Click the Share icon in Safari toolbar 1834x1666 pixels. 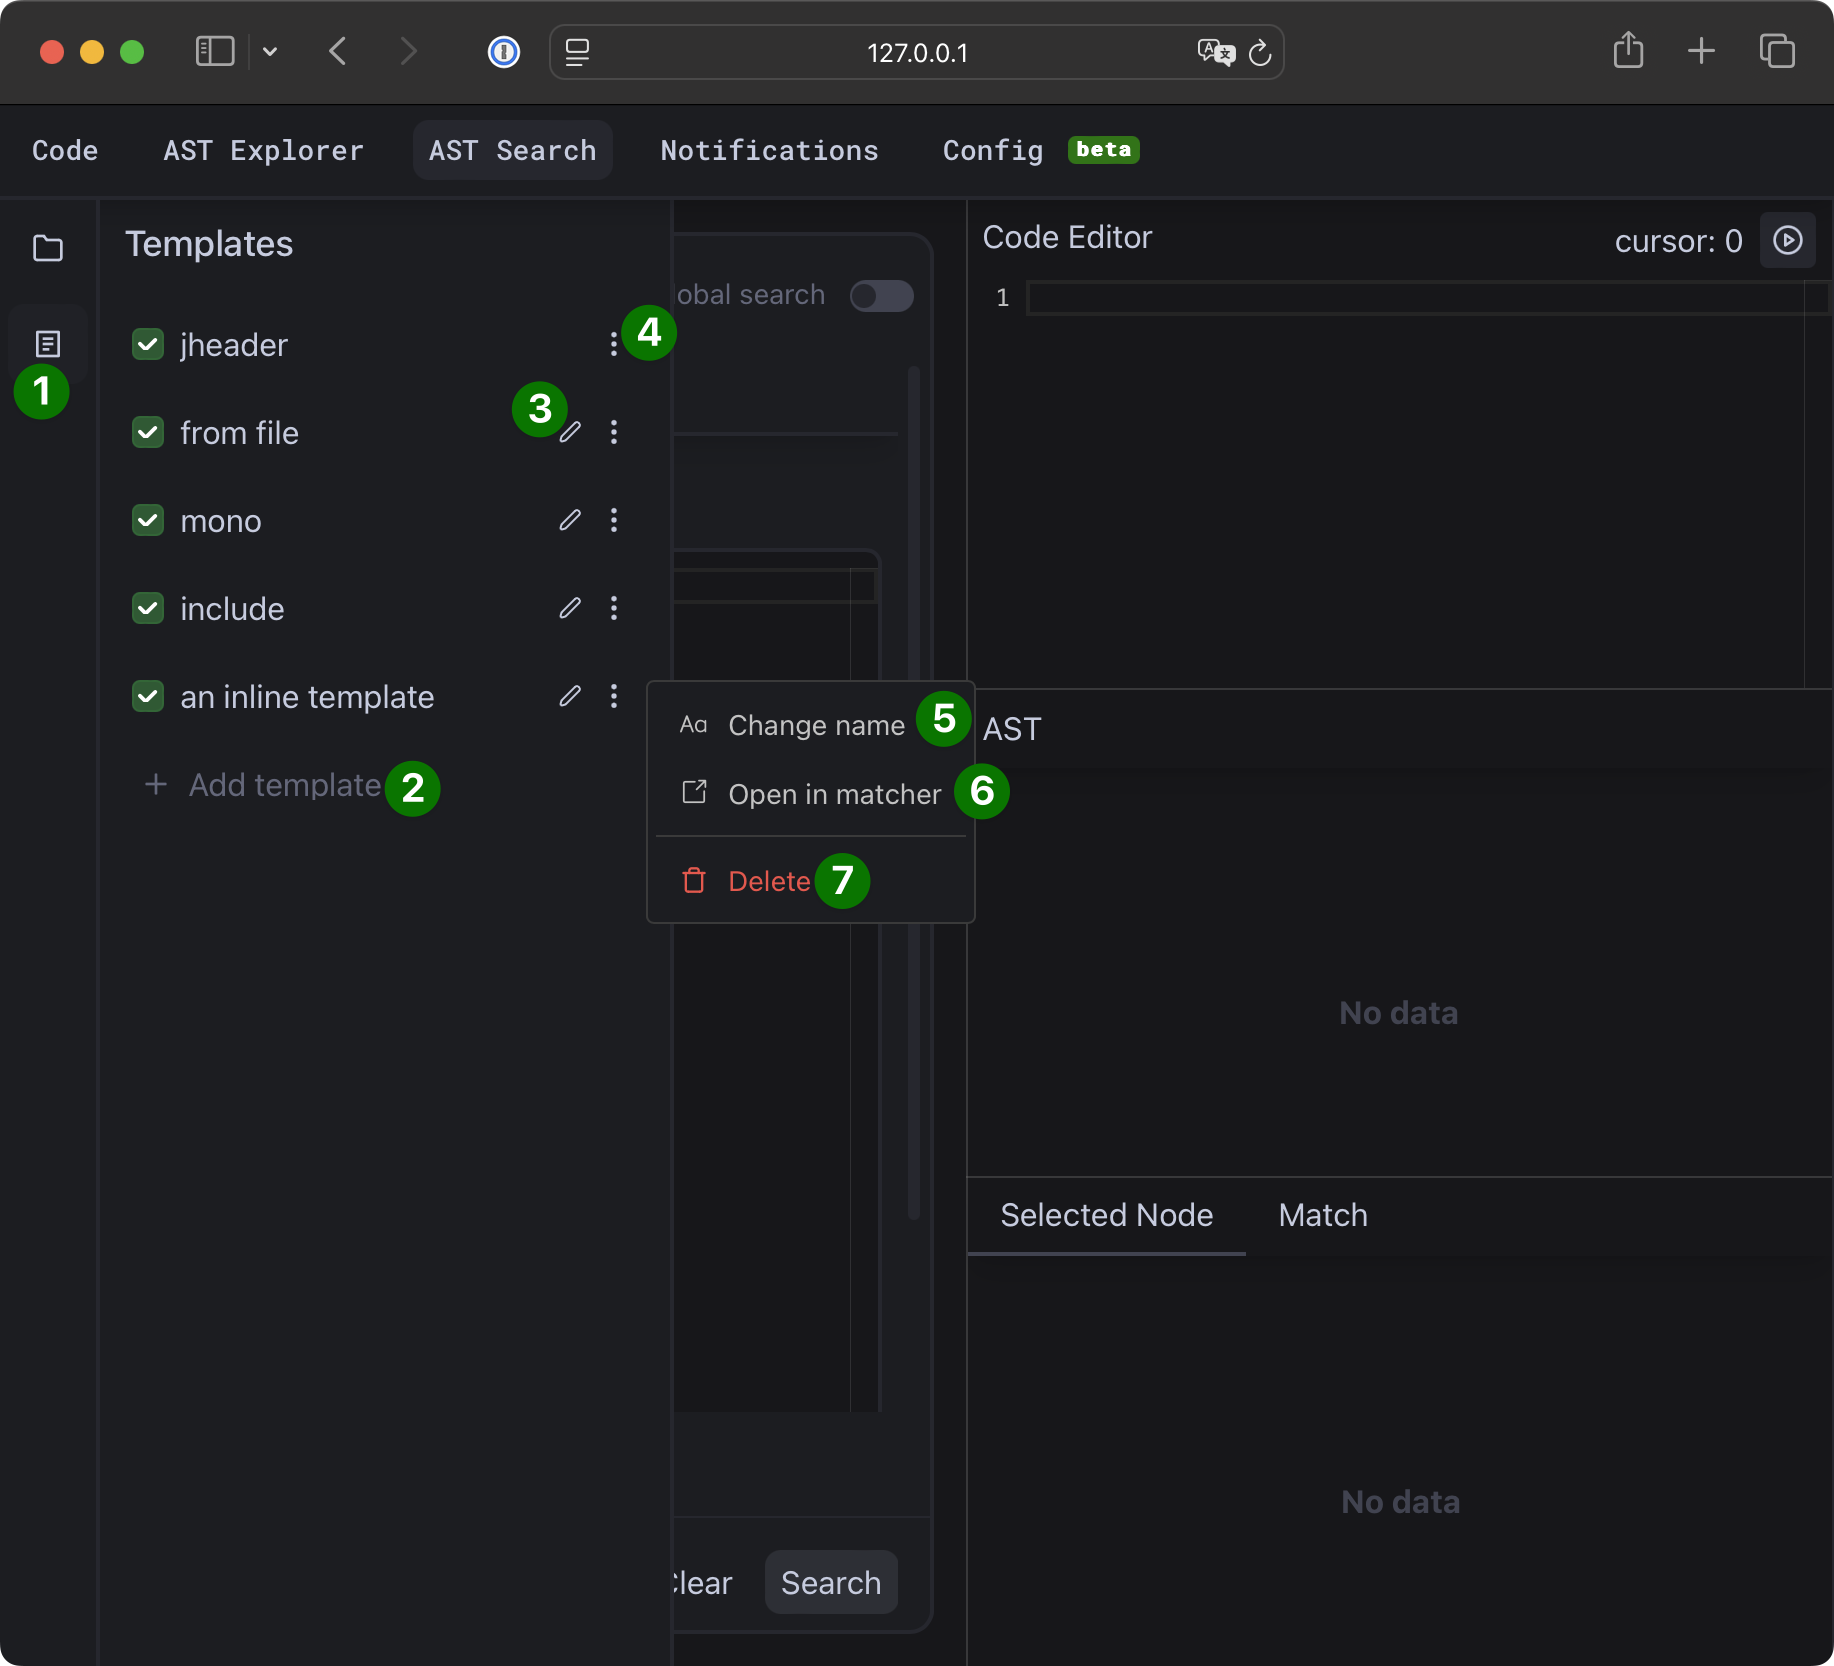(1629, 50)
